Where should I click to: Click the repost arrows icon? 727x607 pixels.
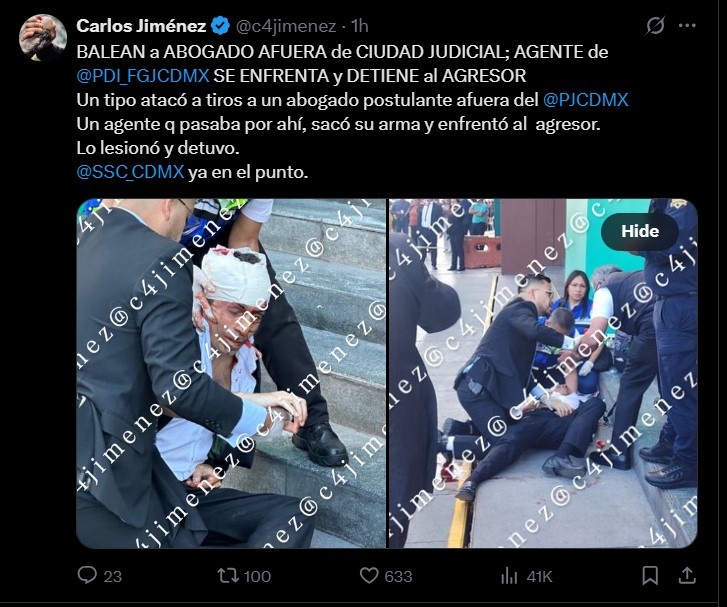[228, 575]
